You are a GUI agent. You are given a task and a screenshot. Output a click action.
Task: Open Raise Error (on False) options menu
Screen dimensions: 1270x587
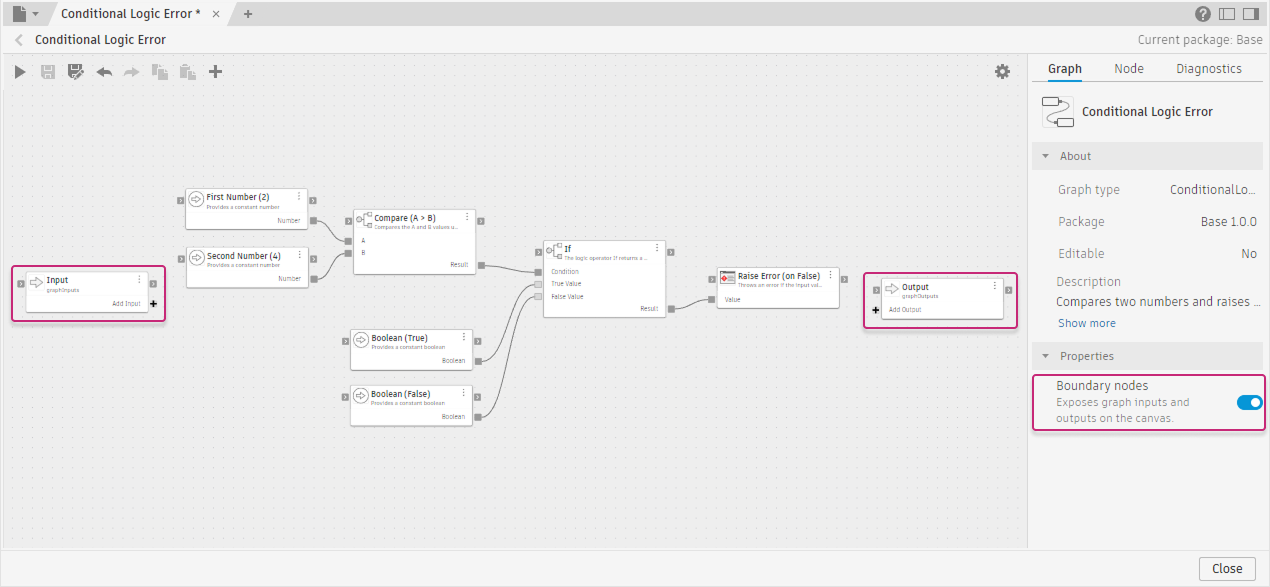click(829, 275)
